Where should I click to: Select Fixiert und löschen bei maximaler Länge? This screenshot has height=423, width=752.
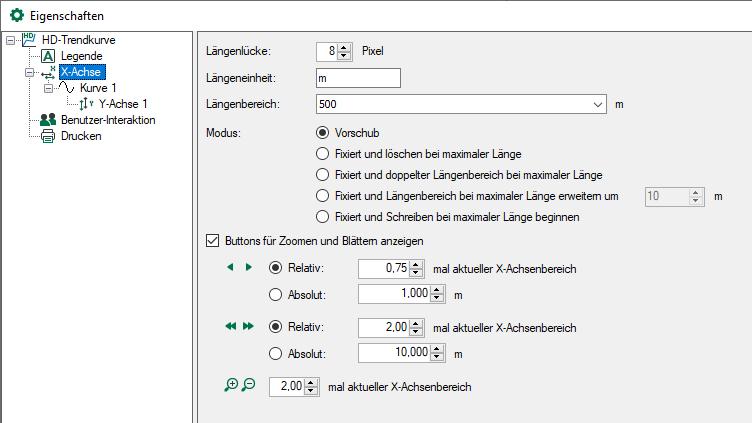pyautogui.click(x=322, y=153)
